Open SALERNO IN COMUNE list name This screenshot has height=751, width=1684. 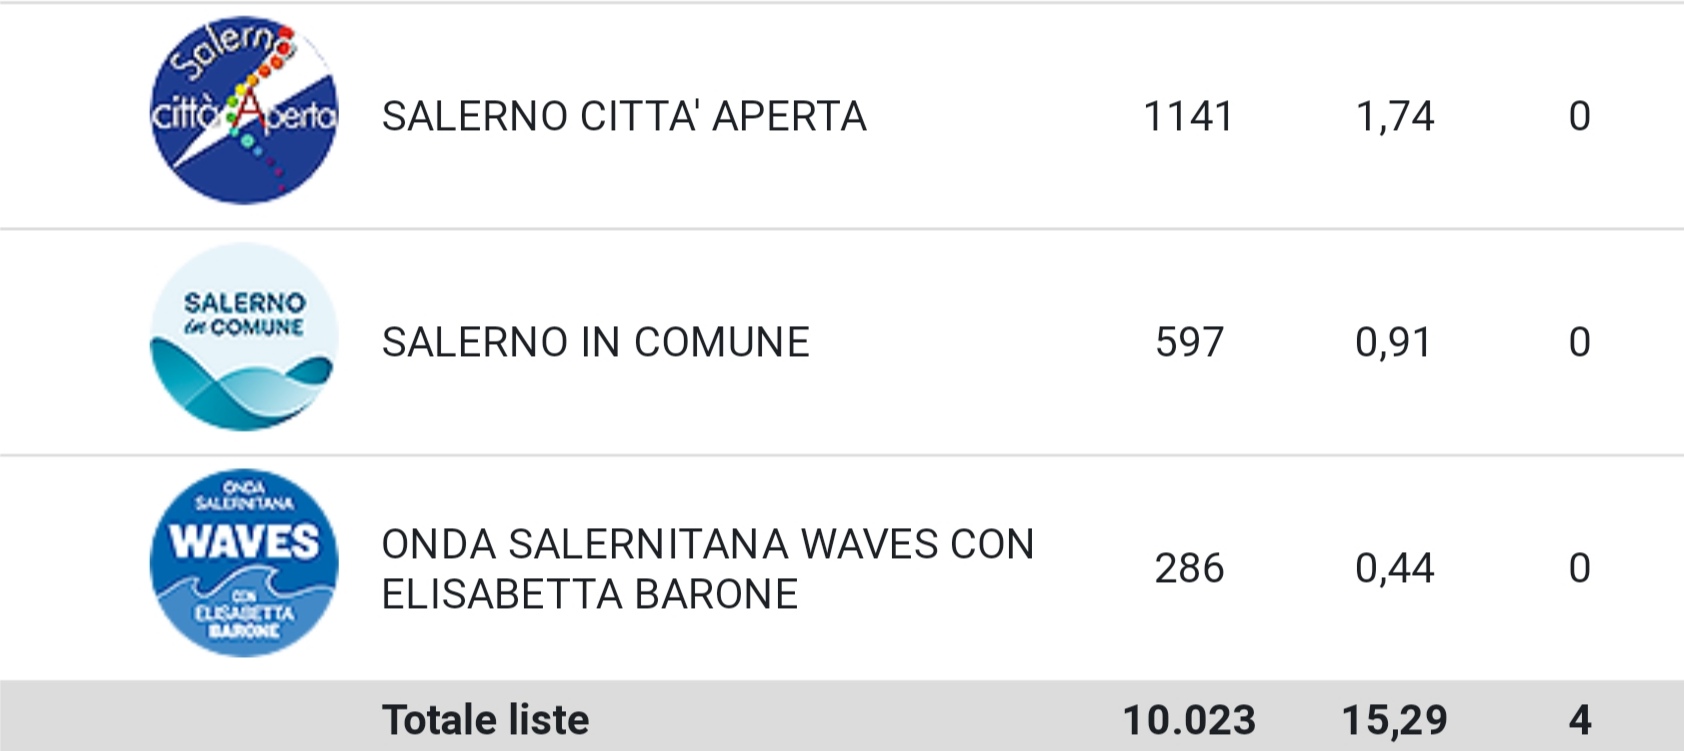(x=596, y=342)
